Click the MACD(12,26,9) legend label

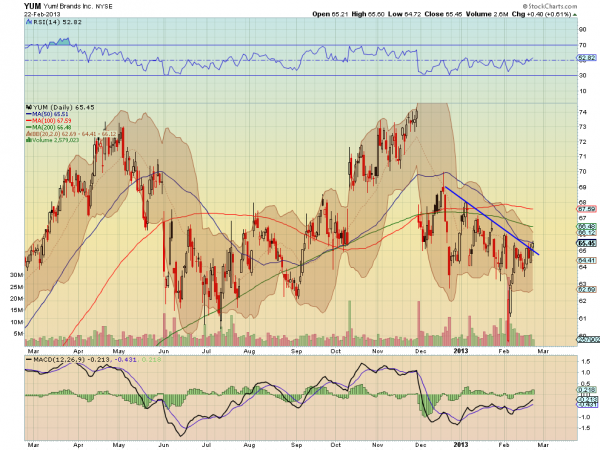pos(59,360)
